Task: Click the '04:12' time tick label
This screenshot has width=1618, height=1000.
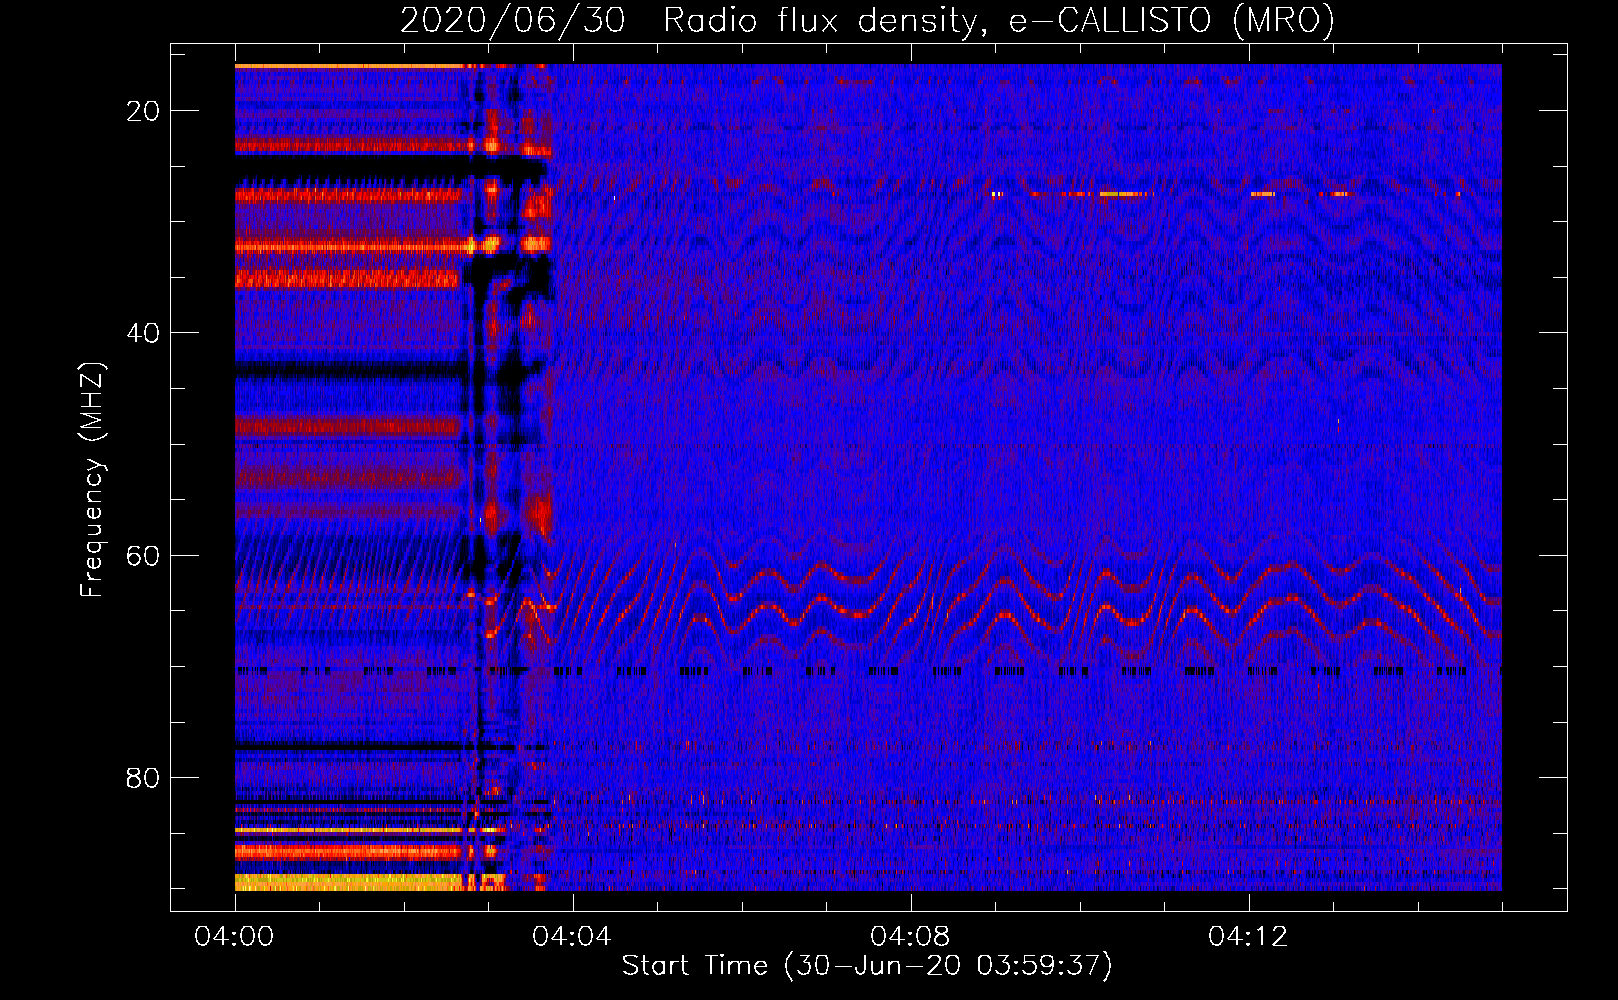Action: (1248, 937)
